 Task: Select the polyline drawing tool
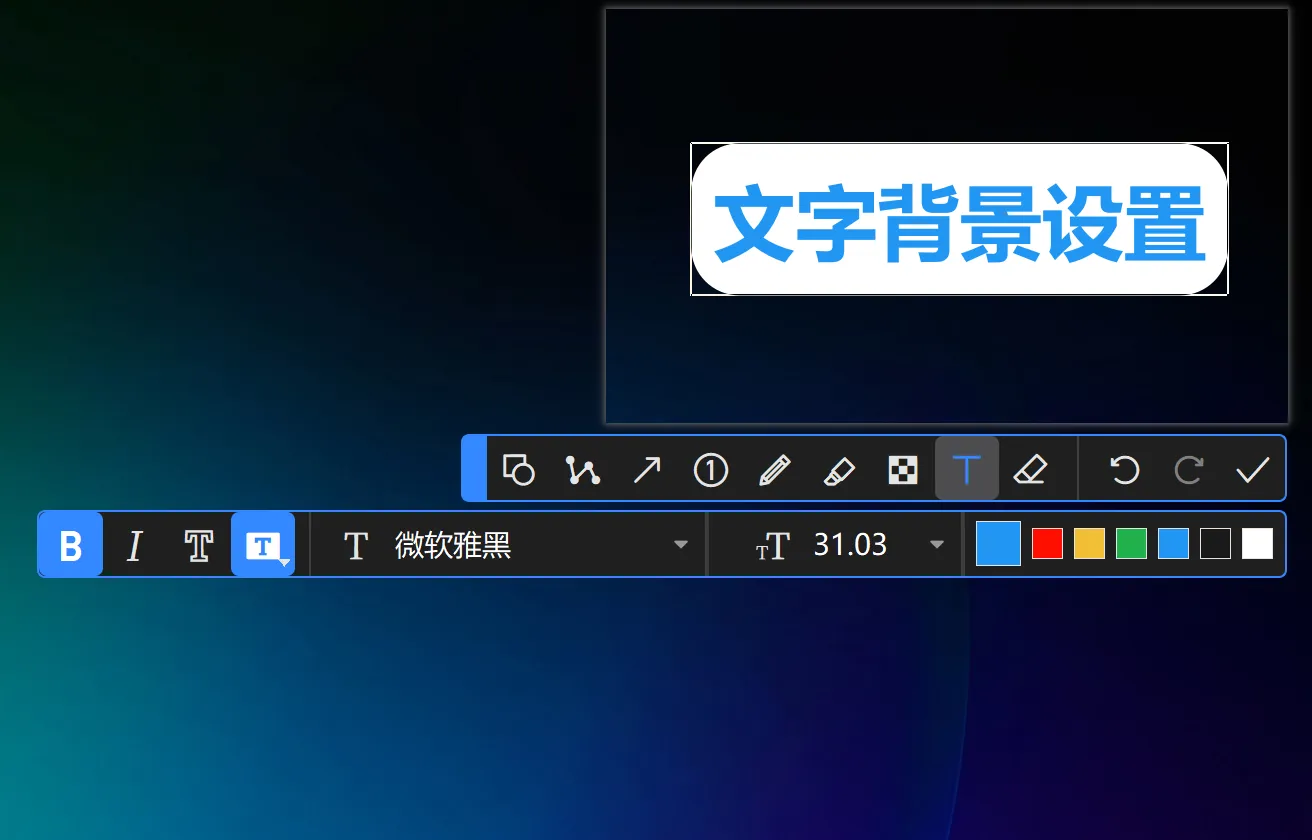coord(583,469)
